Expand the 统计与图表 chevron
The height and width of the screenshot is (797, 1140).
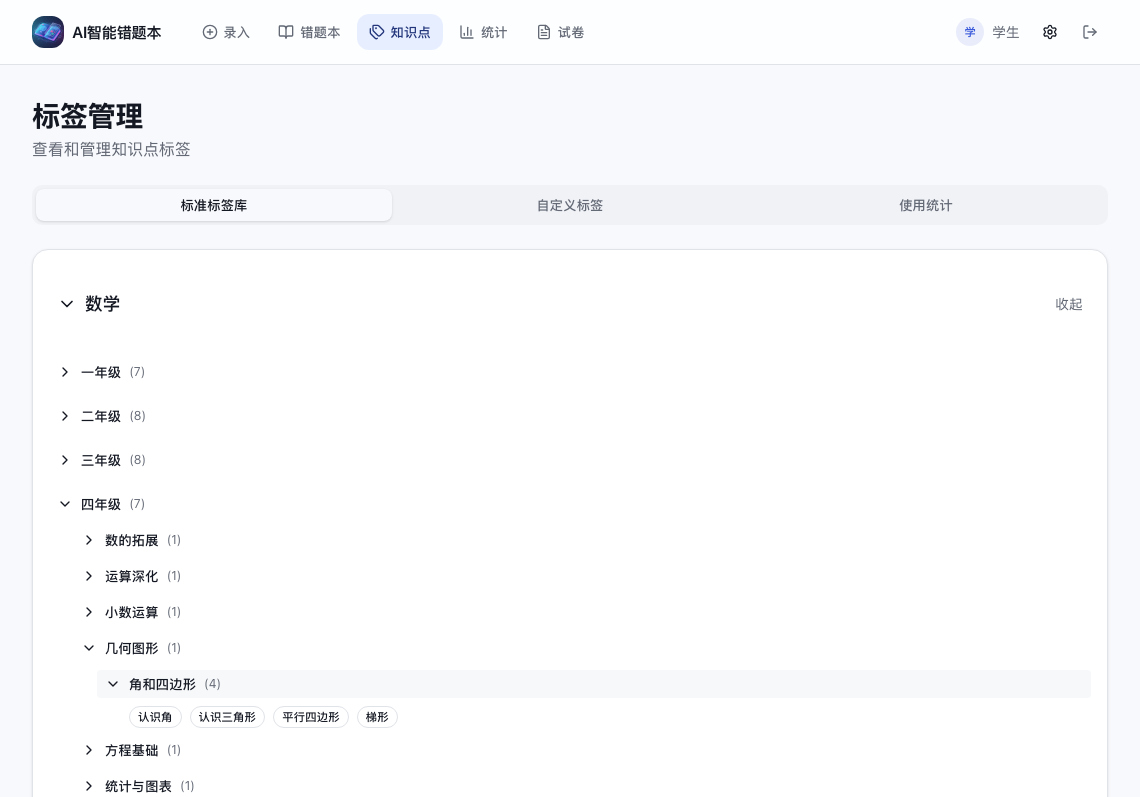pyautogui.click(x=89, y=786)
